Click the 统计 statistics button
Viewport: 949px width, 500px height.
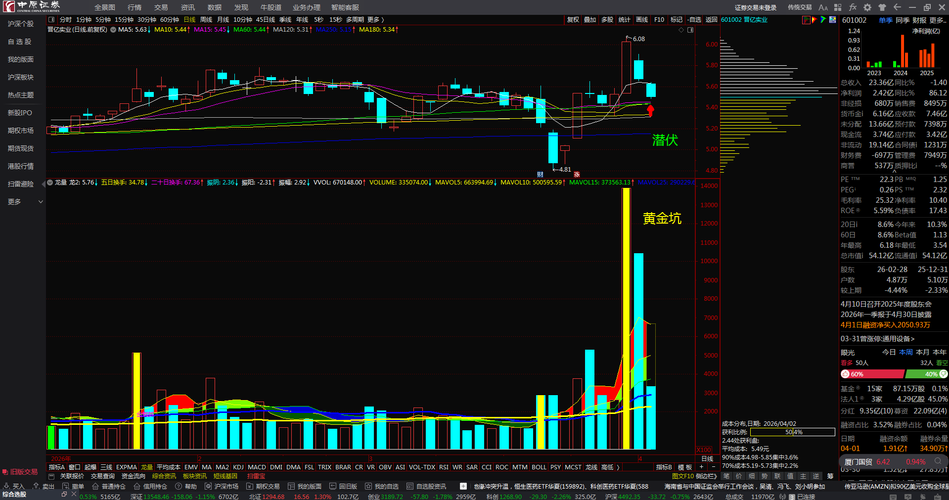[x=625, y=20]
